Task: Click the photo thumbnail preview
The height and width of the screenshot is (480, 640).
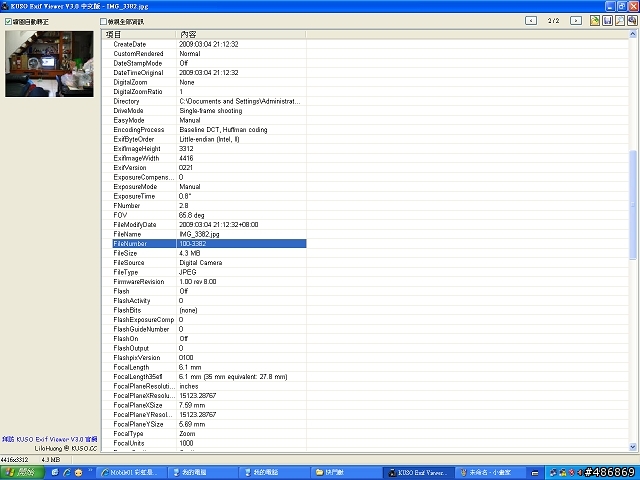Action: [49, 64]
